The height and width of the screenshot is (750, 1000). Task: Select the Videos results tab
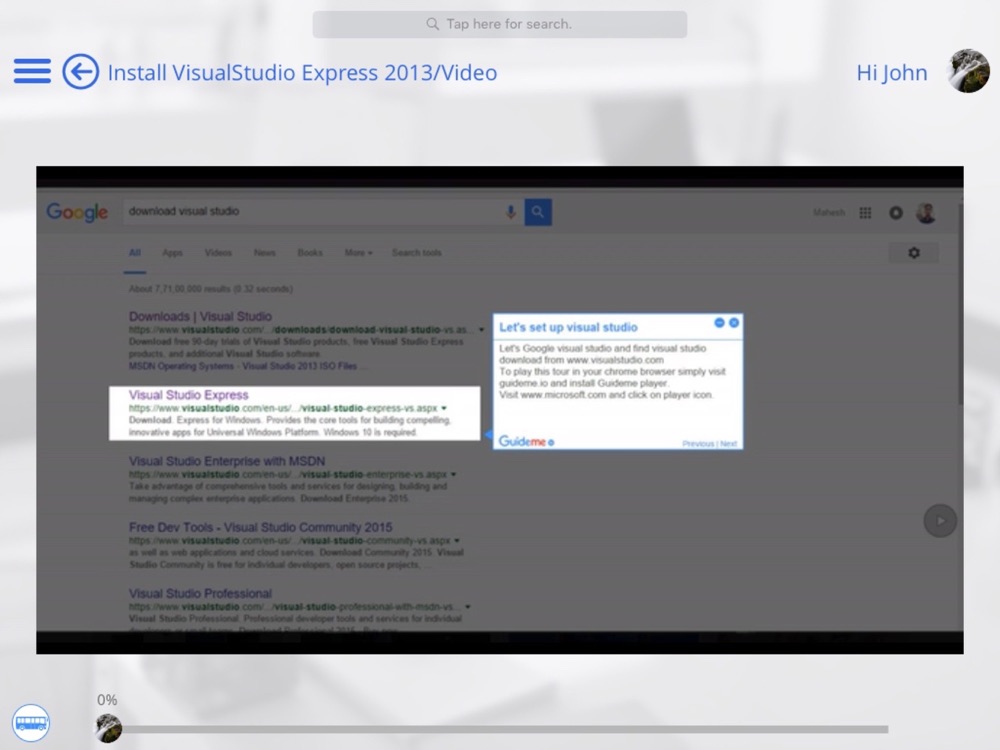[218, 253]
